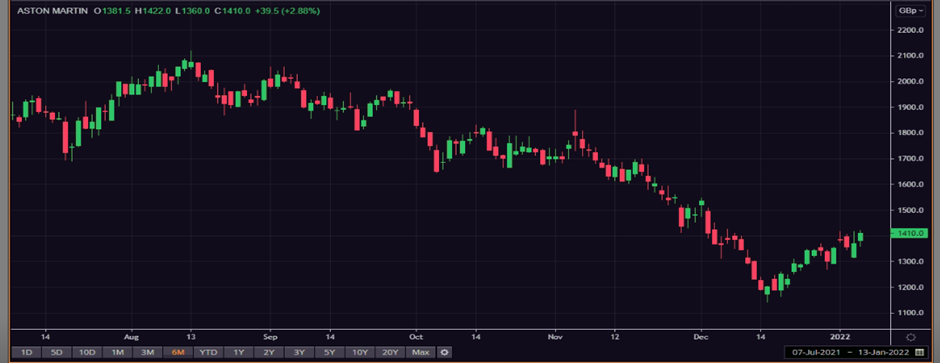Select the 3M time range
940x363 pixels.
(147, 352)
